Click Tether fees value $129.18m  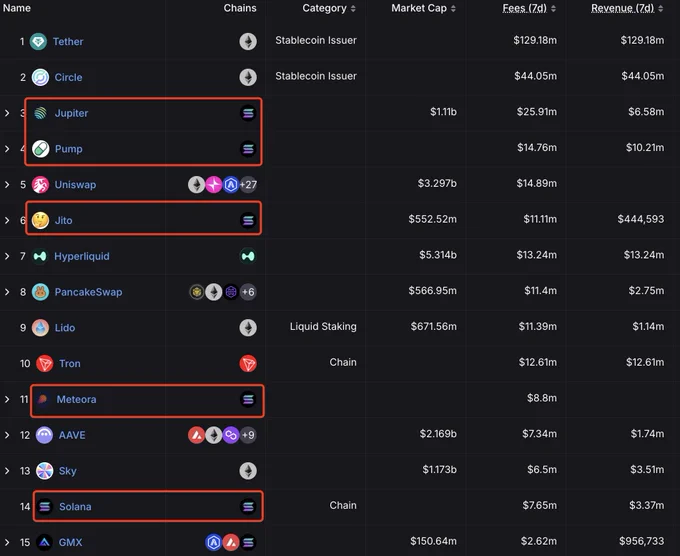[x=535, y=40]
